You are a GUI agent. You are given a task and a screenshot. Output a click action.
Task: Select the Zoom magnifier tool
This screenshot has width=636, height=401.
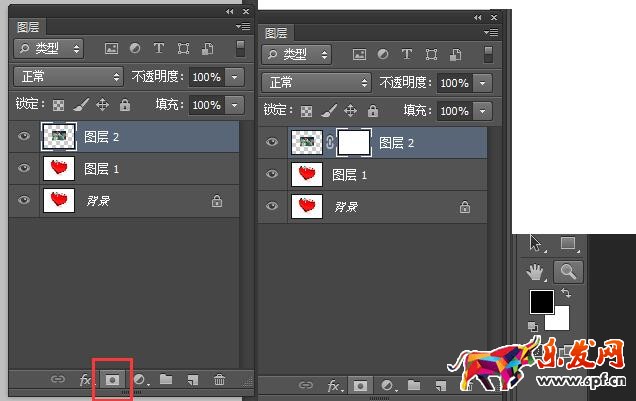568,271
